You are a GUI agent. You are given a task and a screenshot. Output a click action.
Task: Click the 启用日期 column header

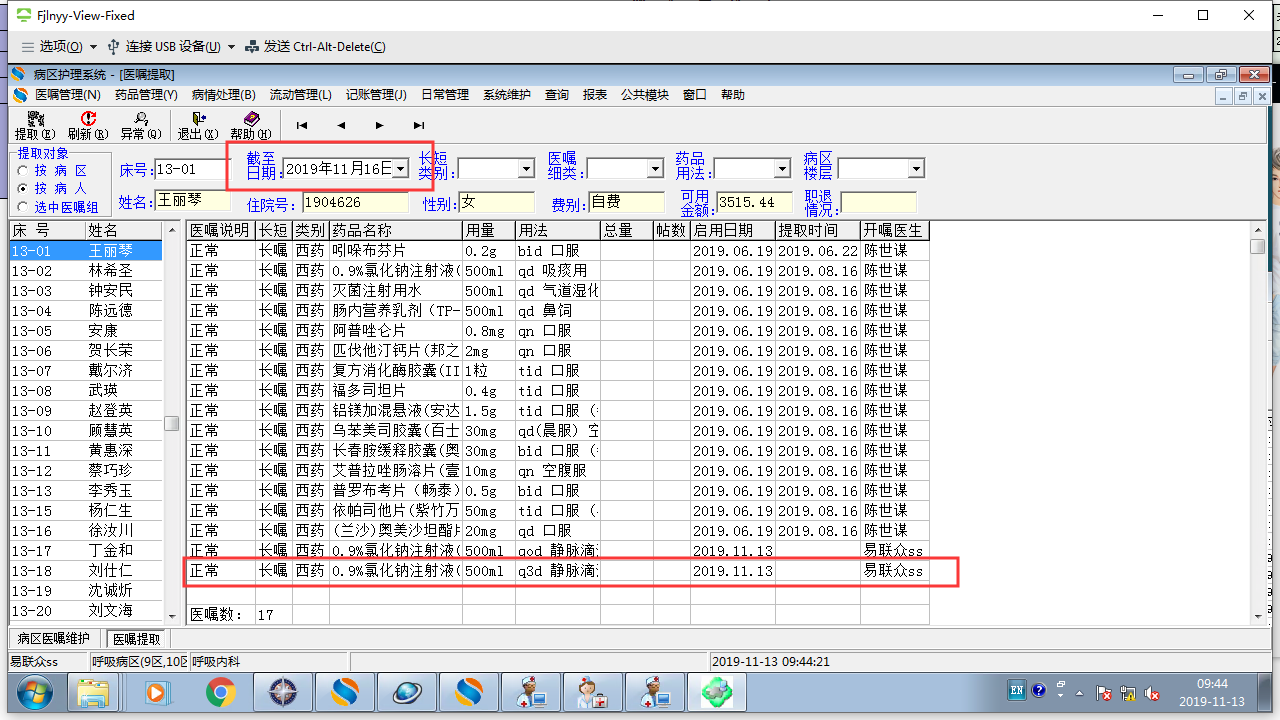point(733,231)
